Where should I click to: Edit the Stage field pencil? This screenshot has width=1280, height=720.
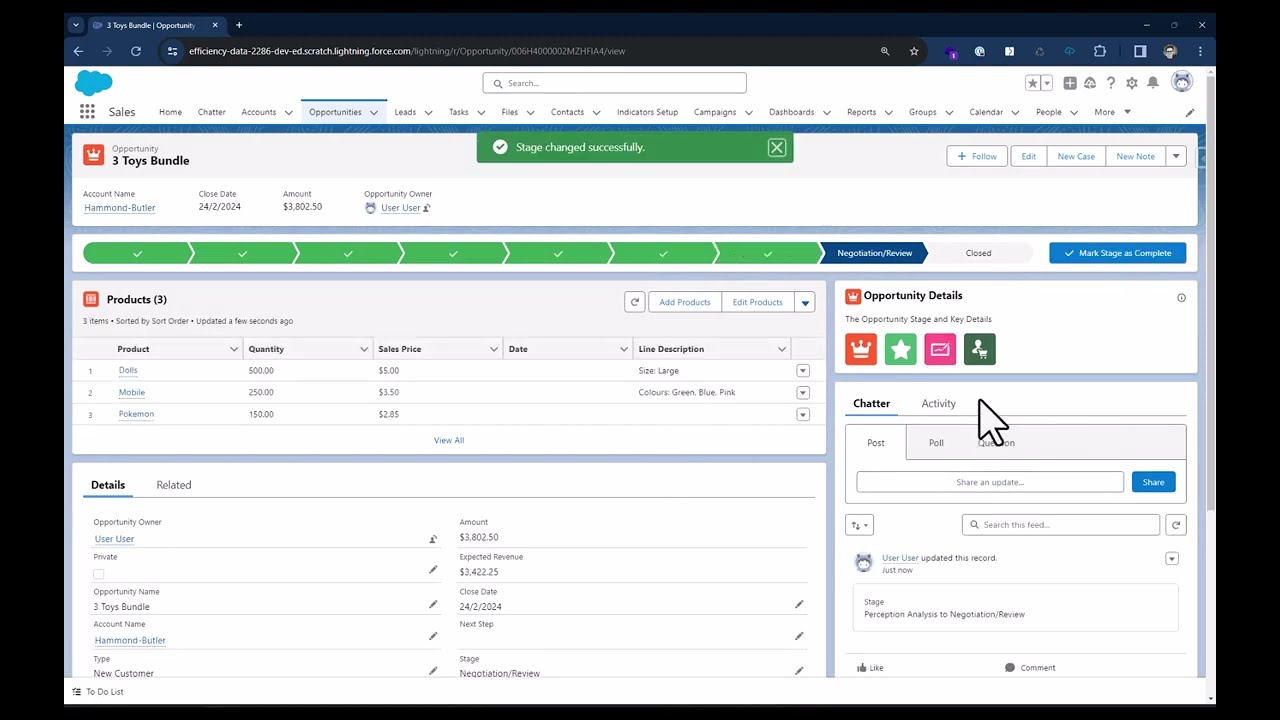point(799,671)
